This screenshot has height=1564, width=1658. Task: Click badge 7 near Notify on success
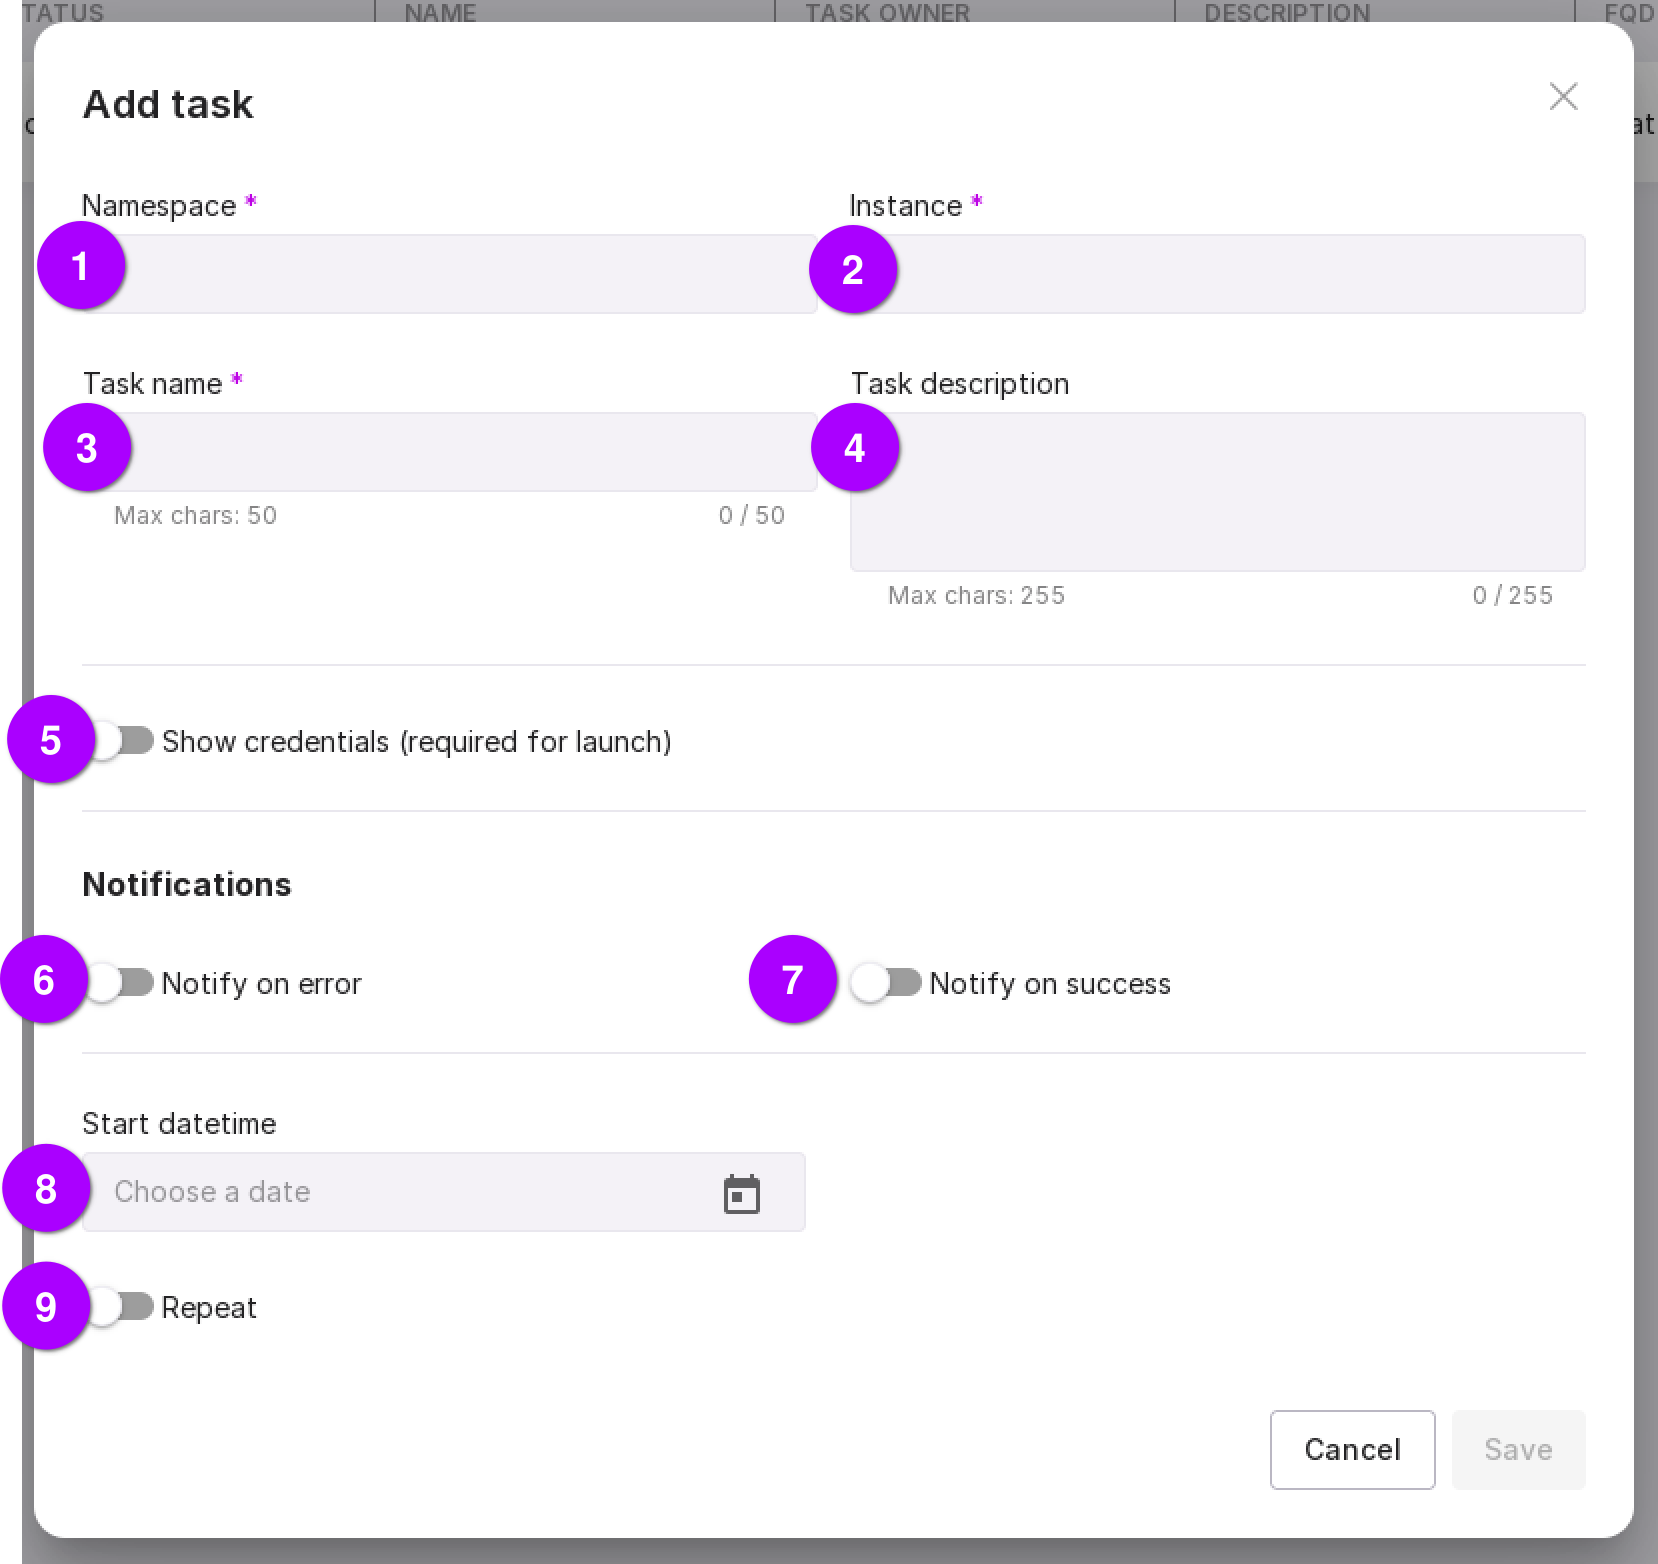click(x=792, y=980)
